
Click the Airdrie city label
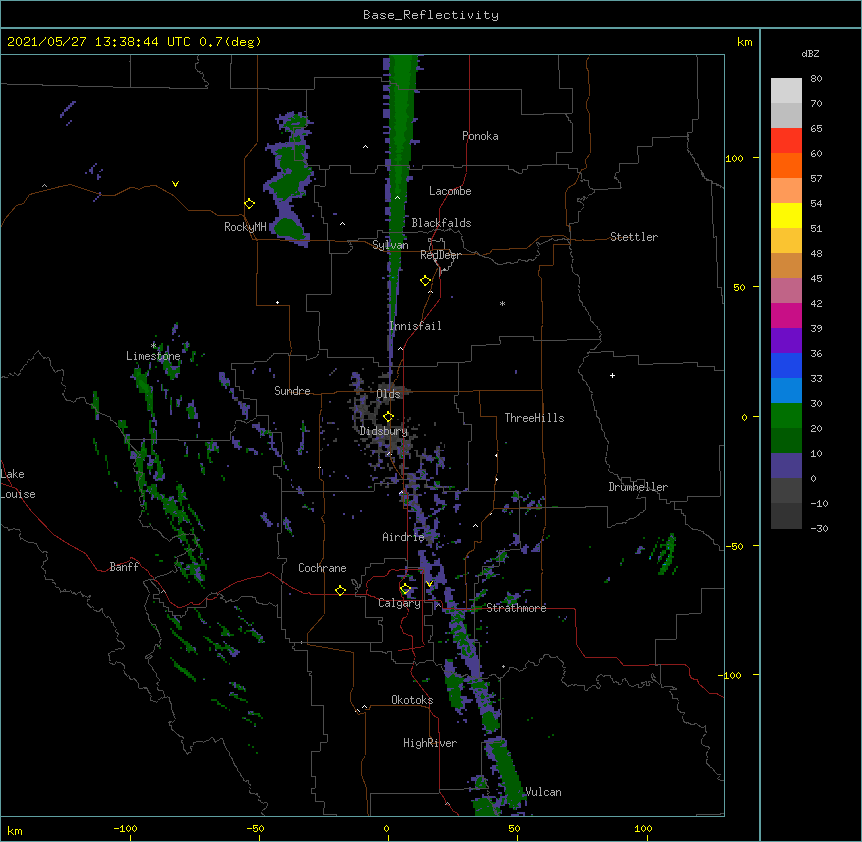tap(404, 537)
